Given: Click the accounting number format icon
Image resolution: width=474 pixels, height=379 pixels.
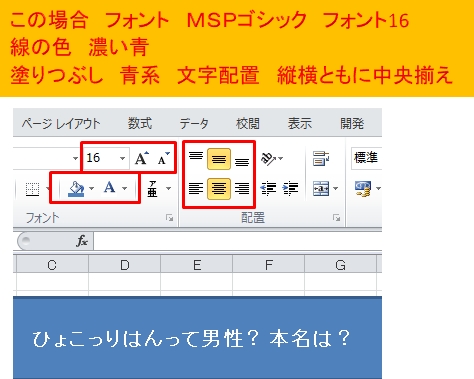Looking at the screenshot, I should pos(363,189).
